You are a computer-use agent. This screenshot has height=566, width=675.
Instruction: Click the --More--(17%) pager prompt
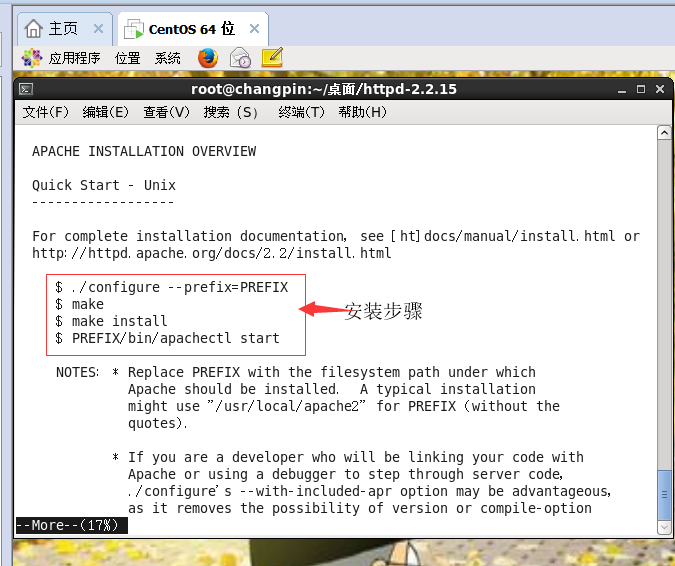click(x=71, y=526)
